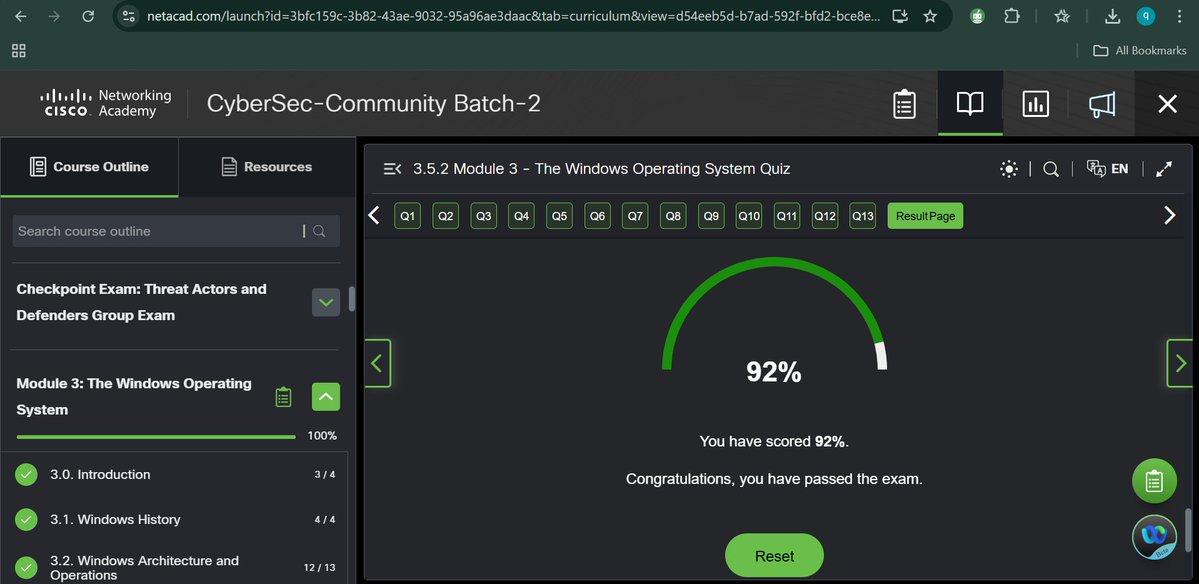
Task: Toggle the Module 3 collapse chevron
Action: click(325, 396)
